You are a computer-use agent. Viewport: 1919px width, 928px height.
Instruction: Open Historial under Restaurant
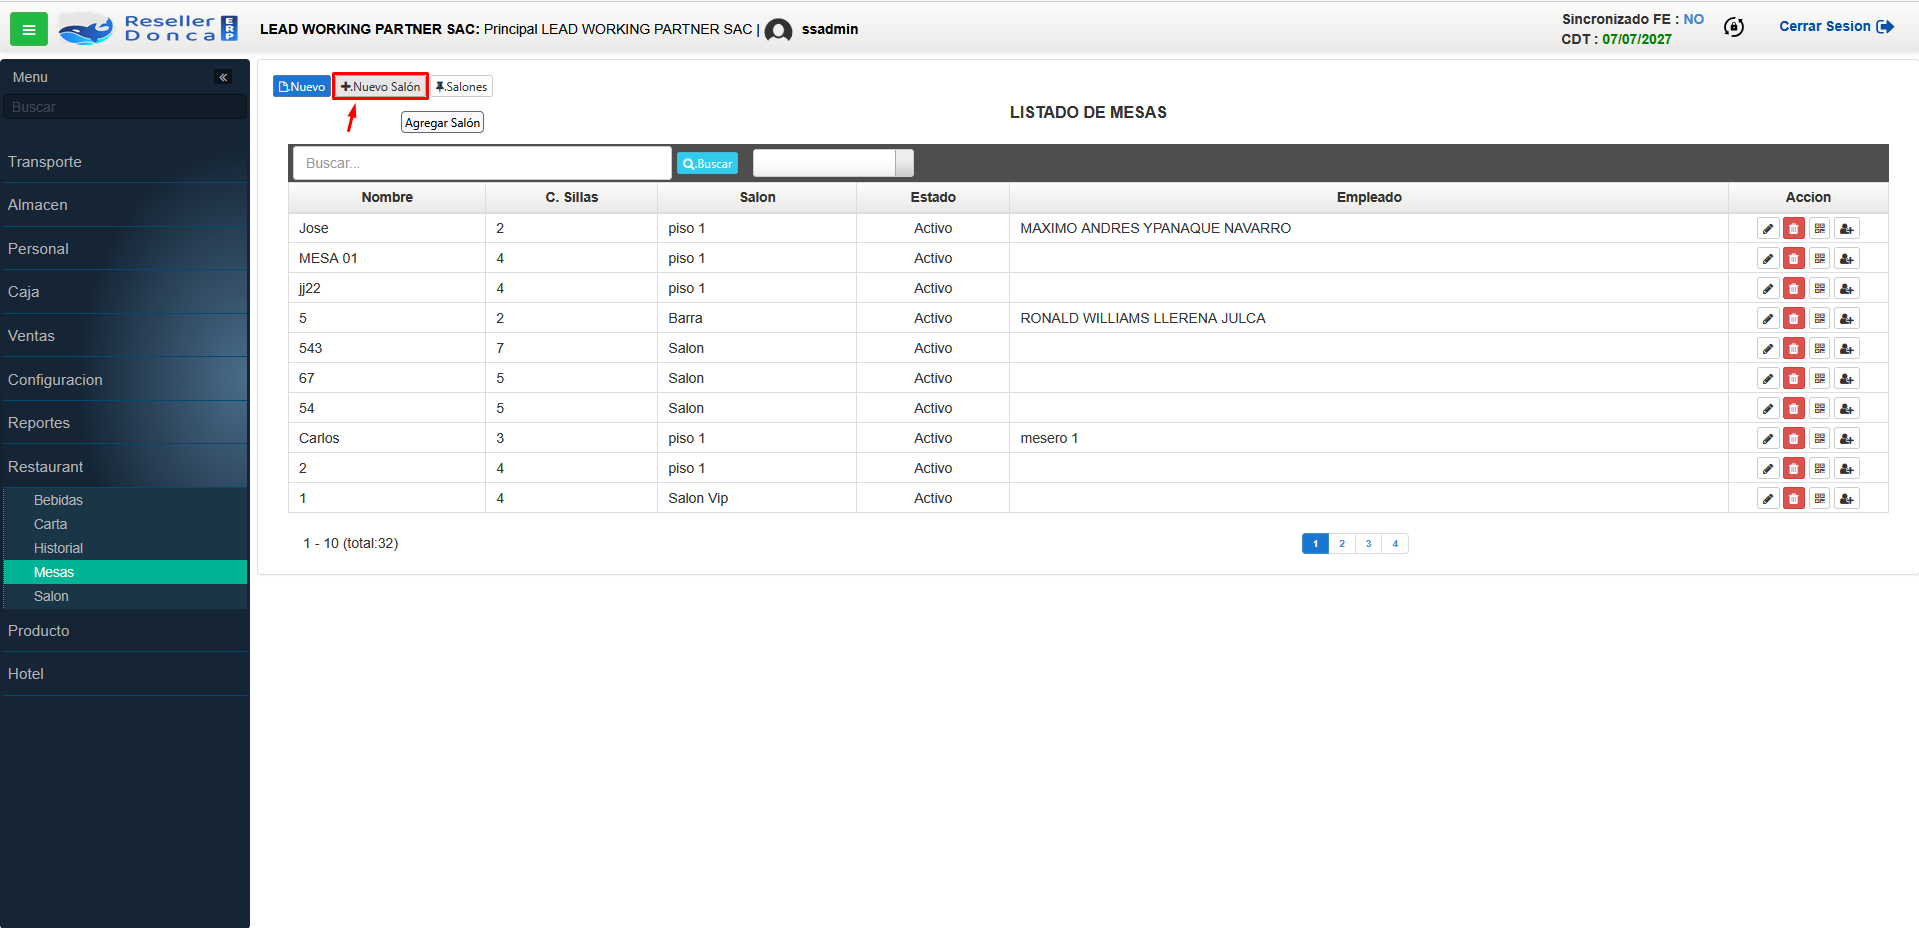125,548
